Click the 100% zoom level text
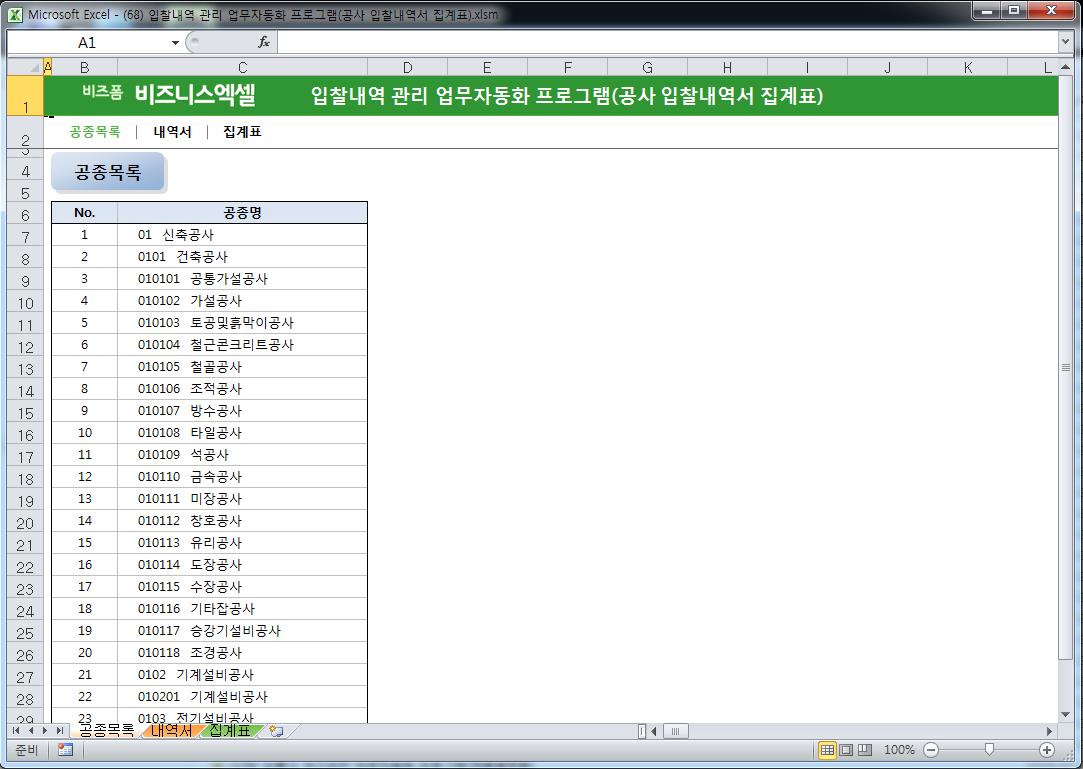 [899, 750]
